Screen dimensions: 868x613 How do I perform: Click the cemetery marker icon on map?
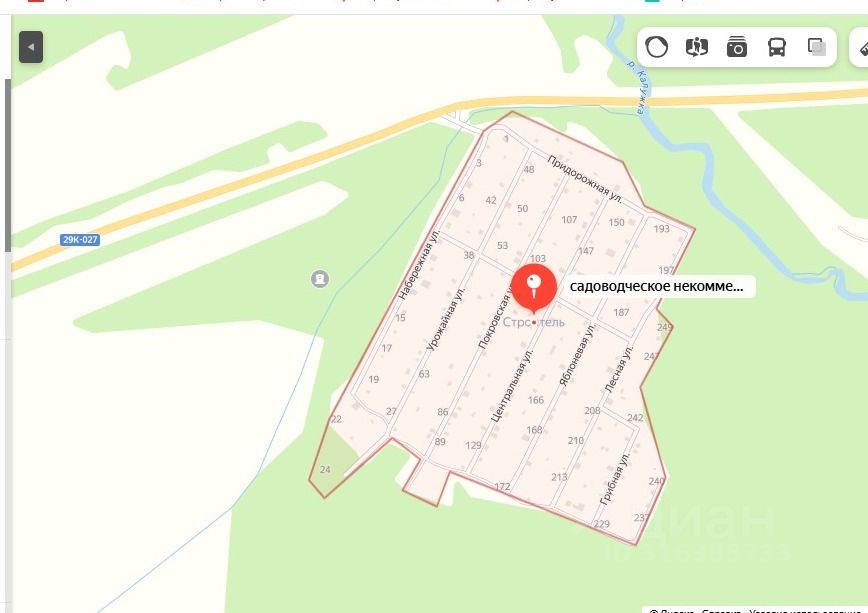pyautogui.click(x=319, y=279)
